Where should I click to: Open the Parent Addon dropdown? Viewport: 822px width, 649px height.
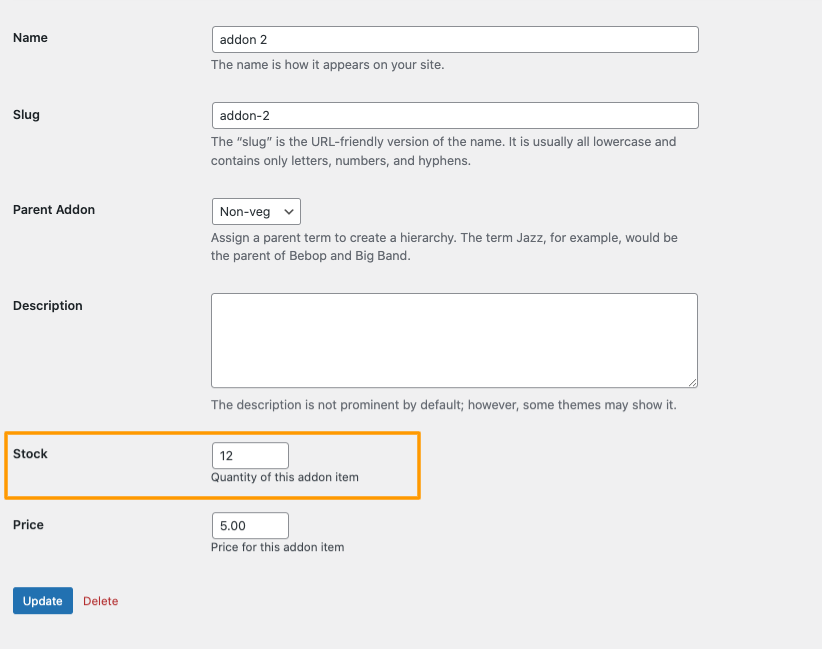click(256, 211)
